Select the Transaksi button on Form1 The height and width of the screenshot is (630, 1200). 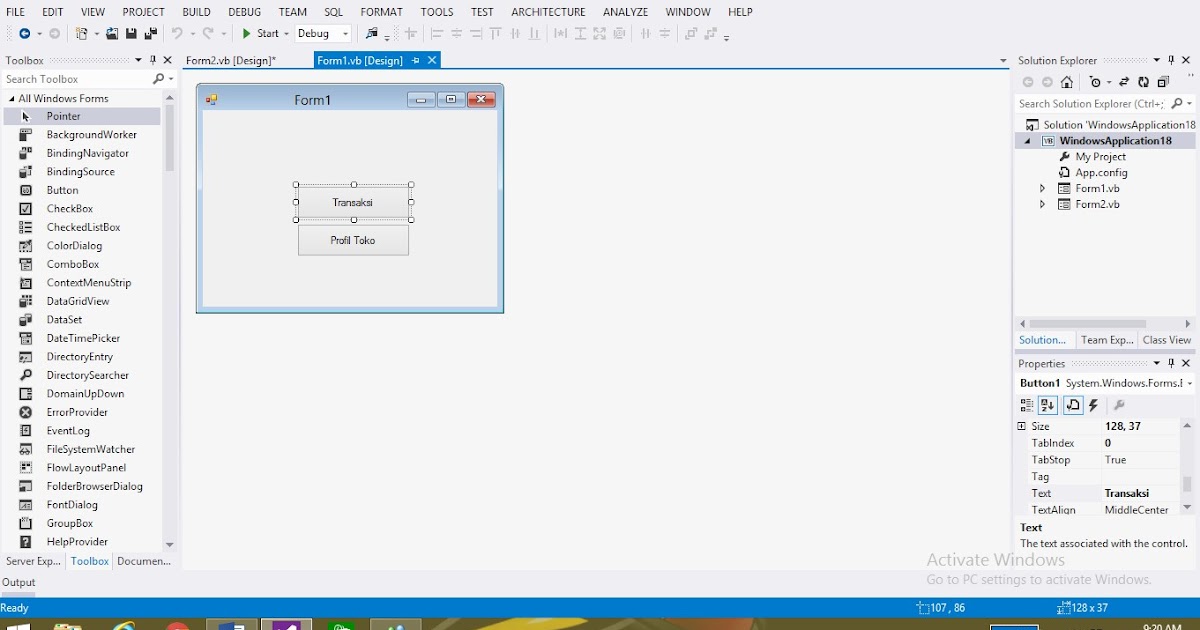pyautogui.click(x=352, y=200)
